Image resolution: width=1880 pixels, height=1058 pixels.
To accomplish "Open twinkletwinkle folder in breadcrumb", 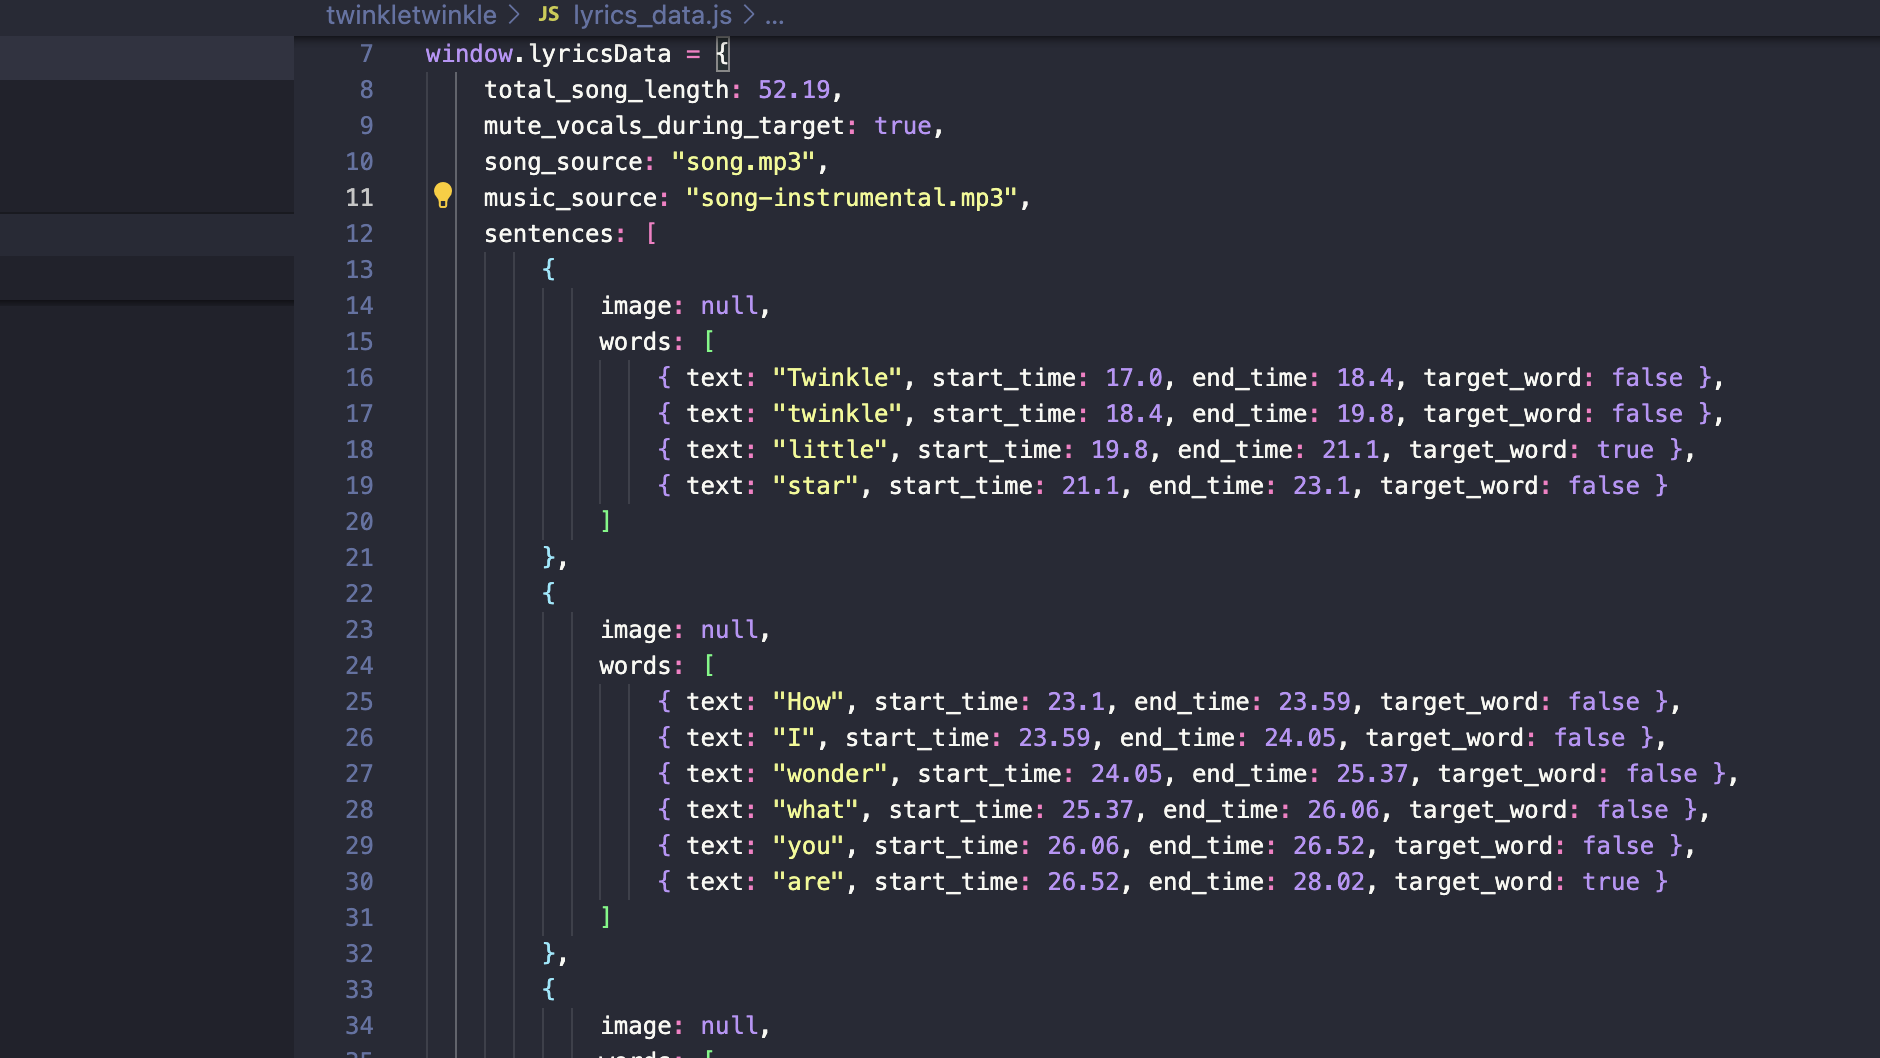I will [411, 15].
